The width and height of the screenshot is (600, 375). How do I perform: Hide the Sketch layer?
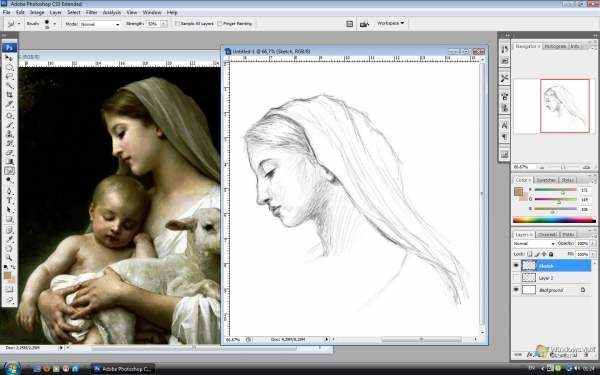[516, 265]
